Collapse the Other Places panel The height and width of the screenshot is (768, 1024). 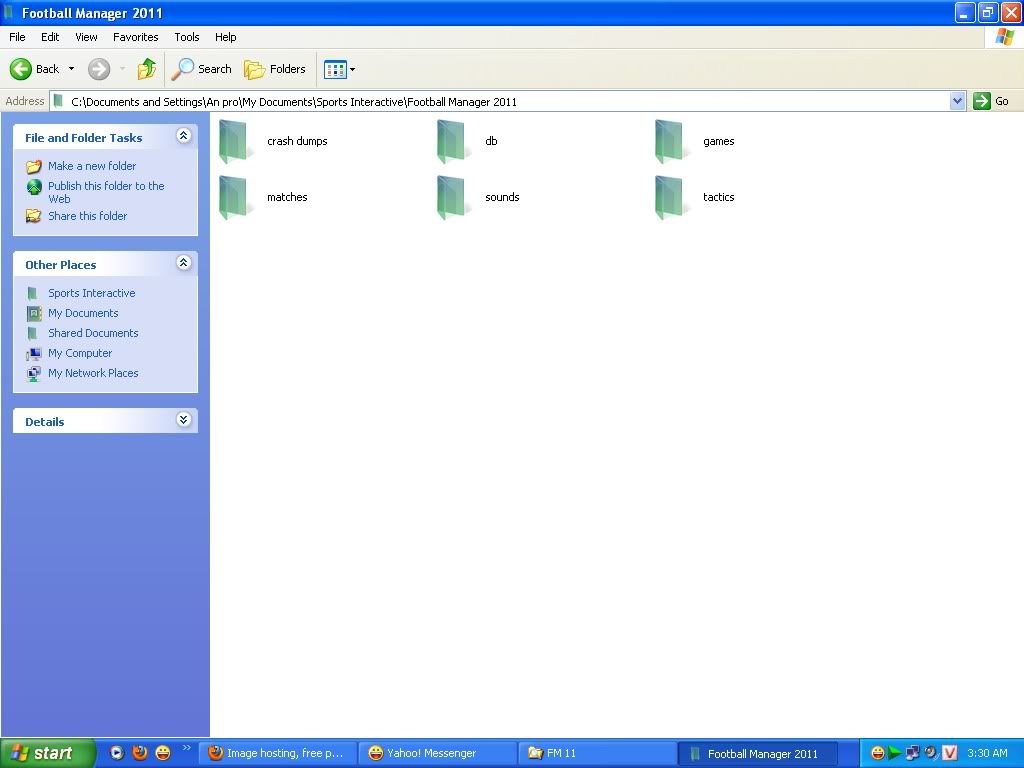point(184,263)
